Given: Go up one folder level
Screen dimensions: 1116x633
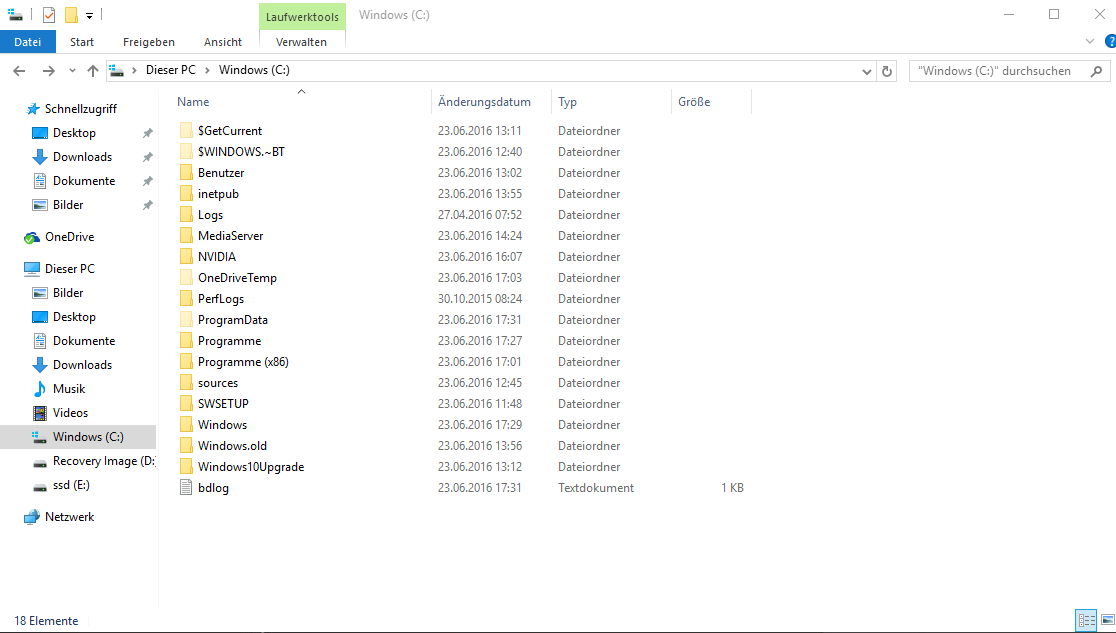Looking at the screenshot, I should point(93,70).
